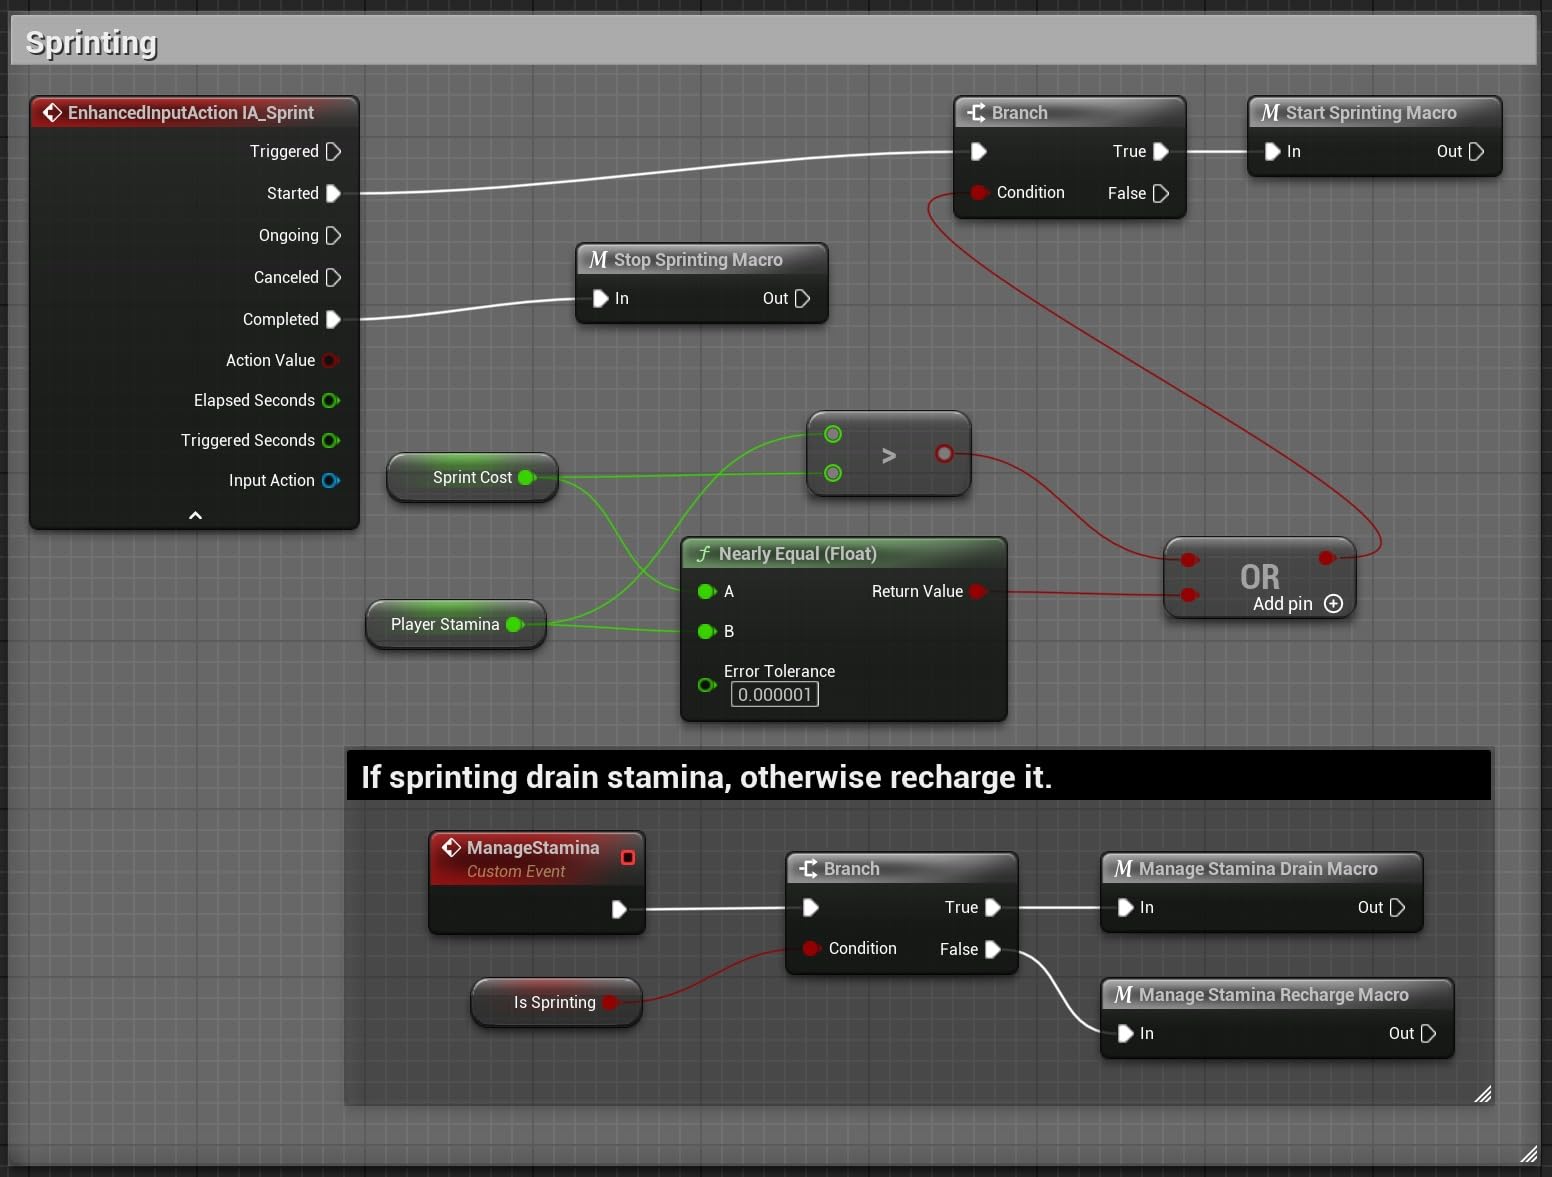Click the Manage Stamina Drain Macro Out pin
This screenshot has width=1552, height=1177.
pyautogui.click(x=1397, y=907)
